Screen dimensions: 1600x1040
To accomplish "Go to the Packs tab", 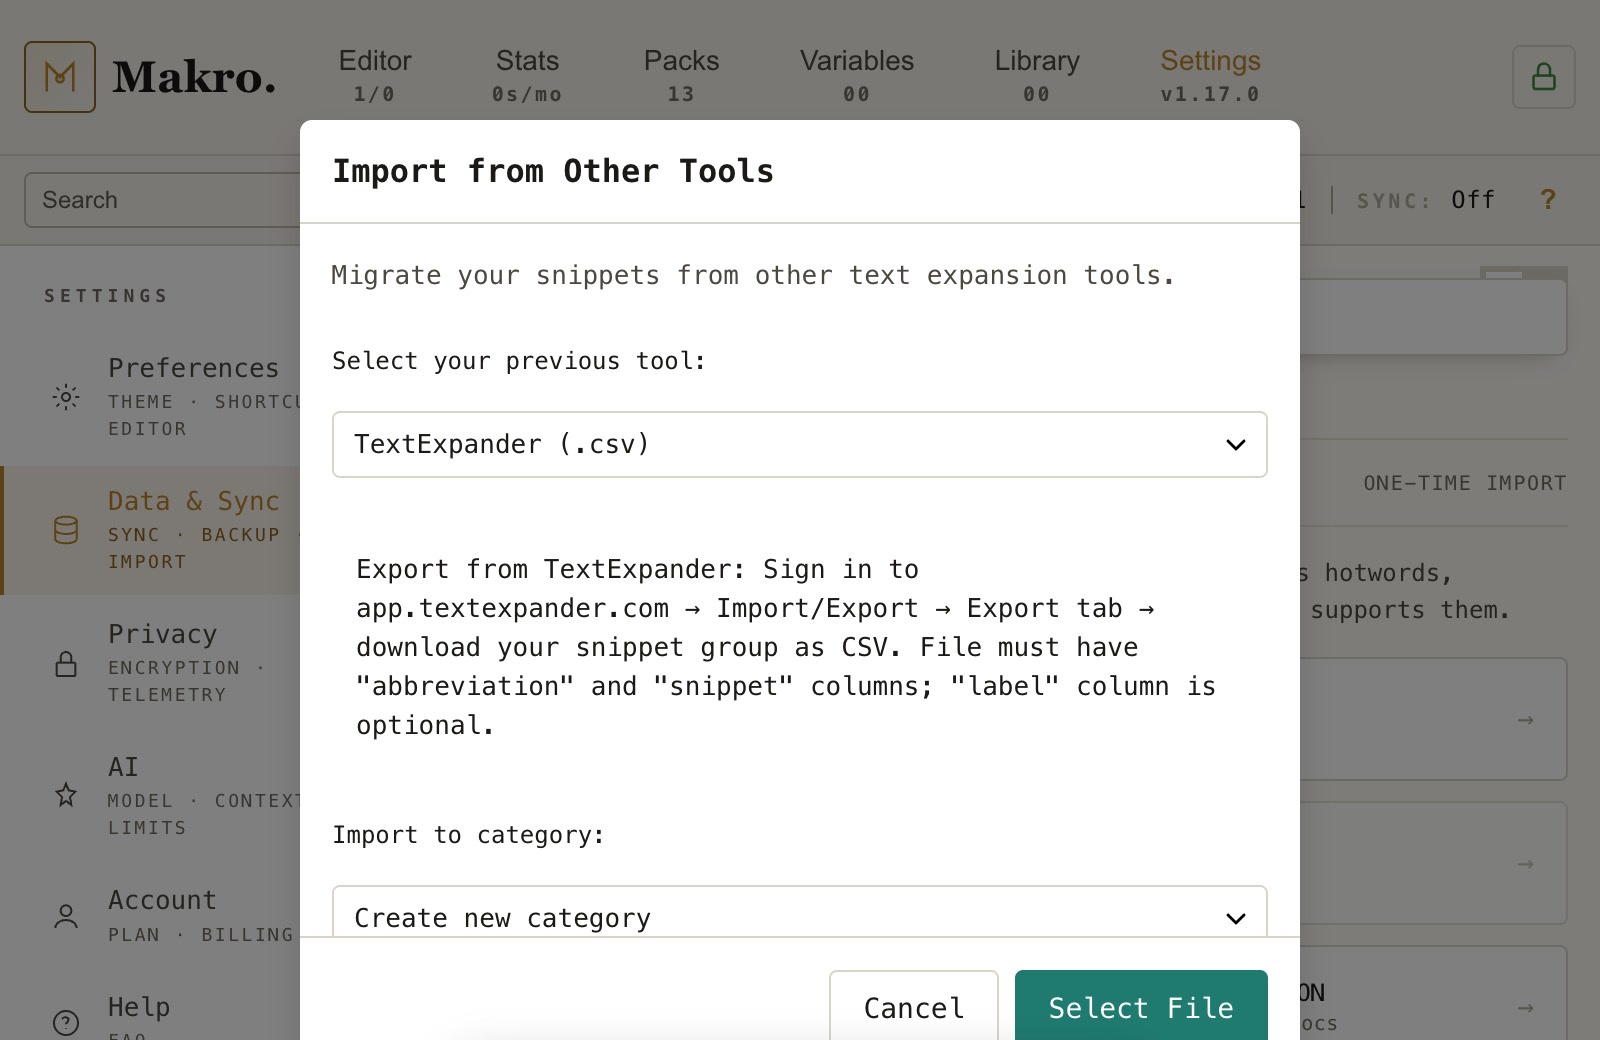I will (x=681, y=76).
